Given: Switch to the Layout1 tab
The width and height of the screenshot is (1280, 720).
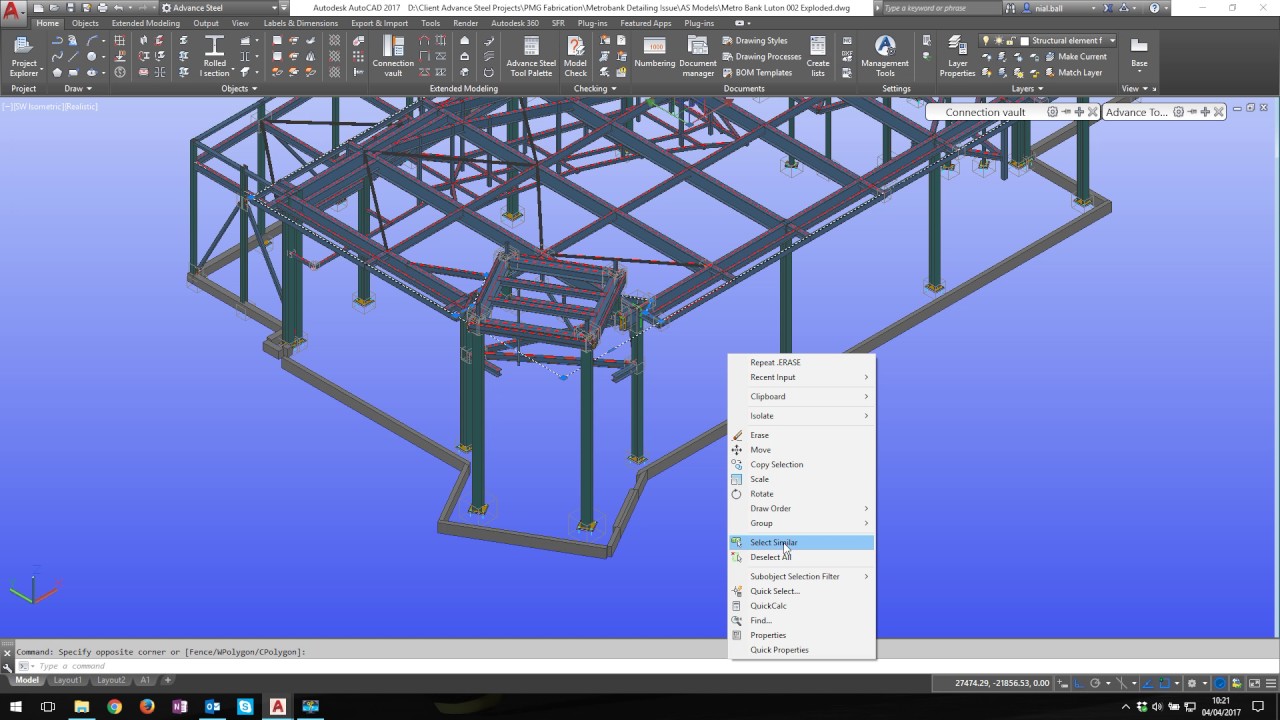Looking at the screenshot, I should click(68, 680).
